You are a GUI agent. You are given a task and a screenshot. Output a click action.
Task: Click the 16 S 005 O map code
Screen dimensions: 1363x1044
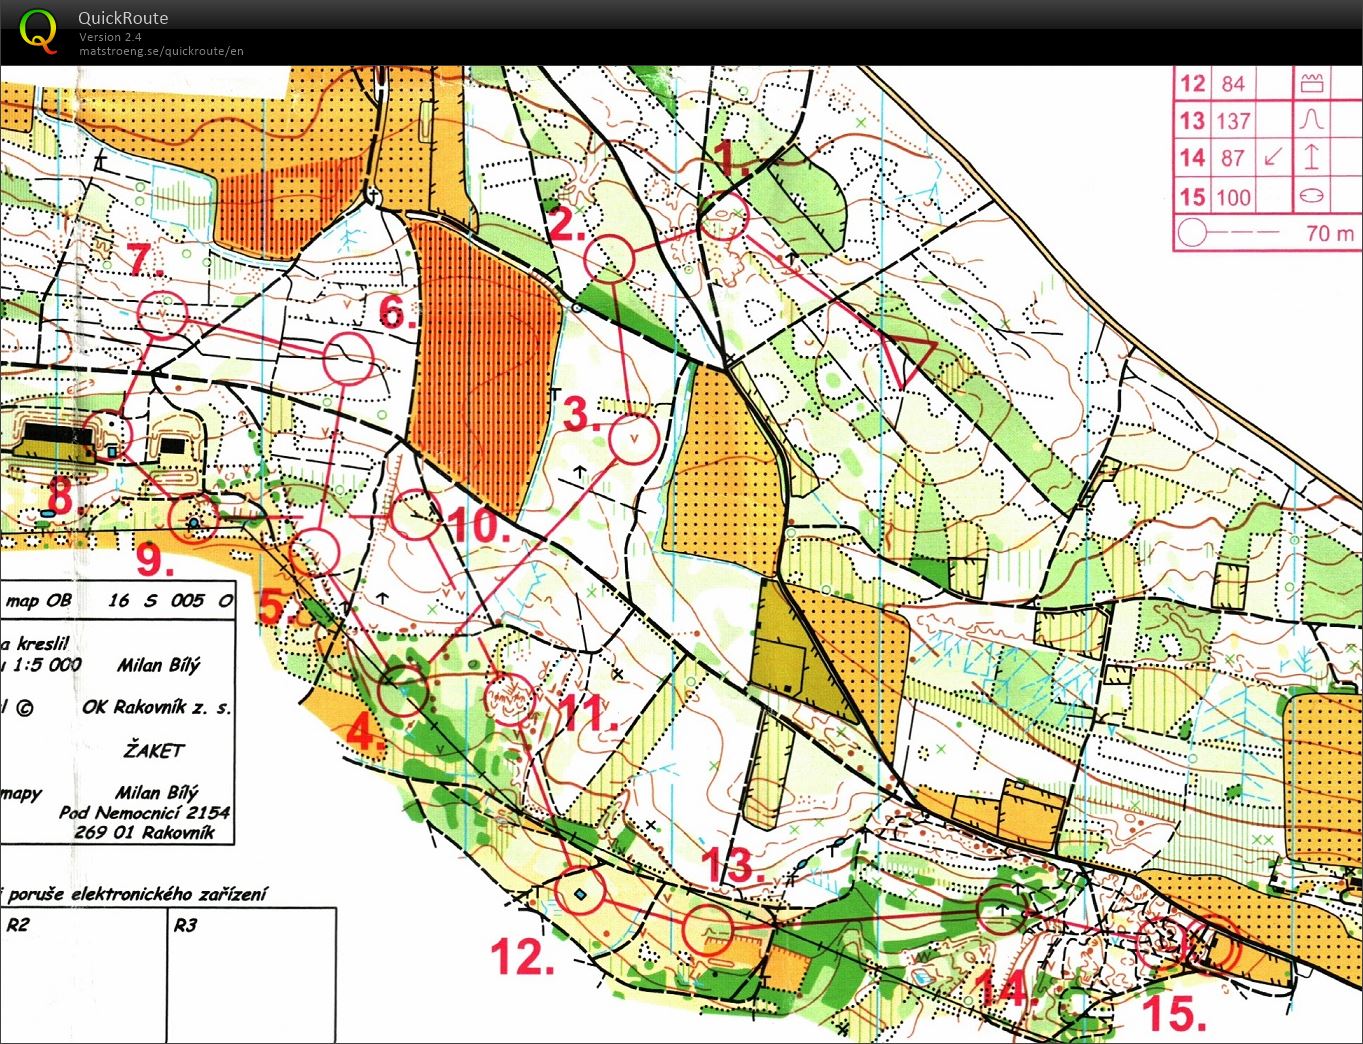pyautogui.click(x=170, y=600)
